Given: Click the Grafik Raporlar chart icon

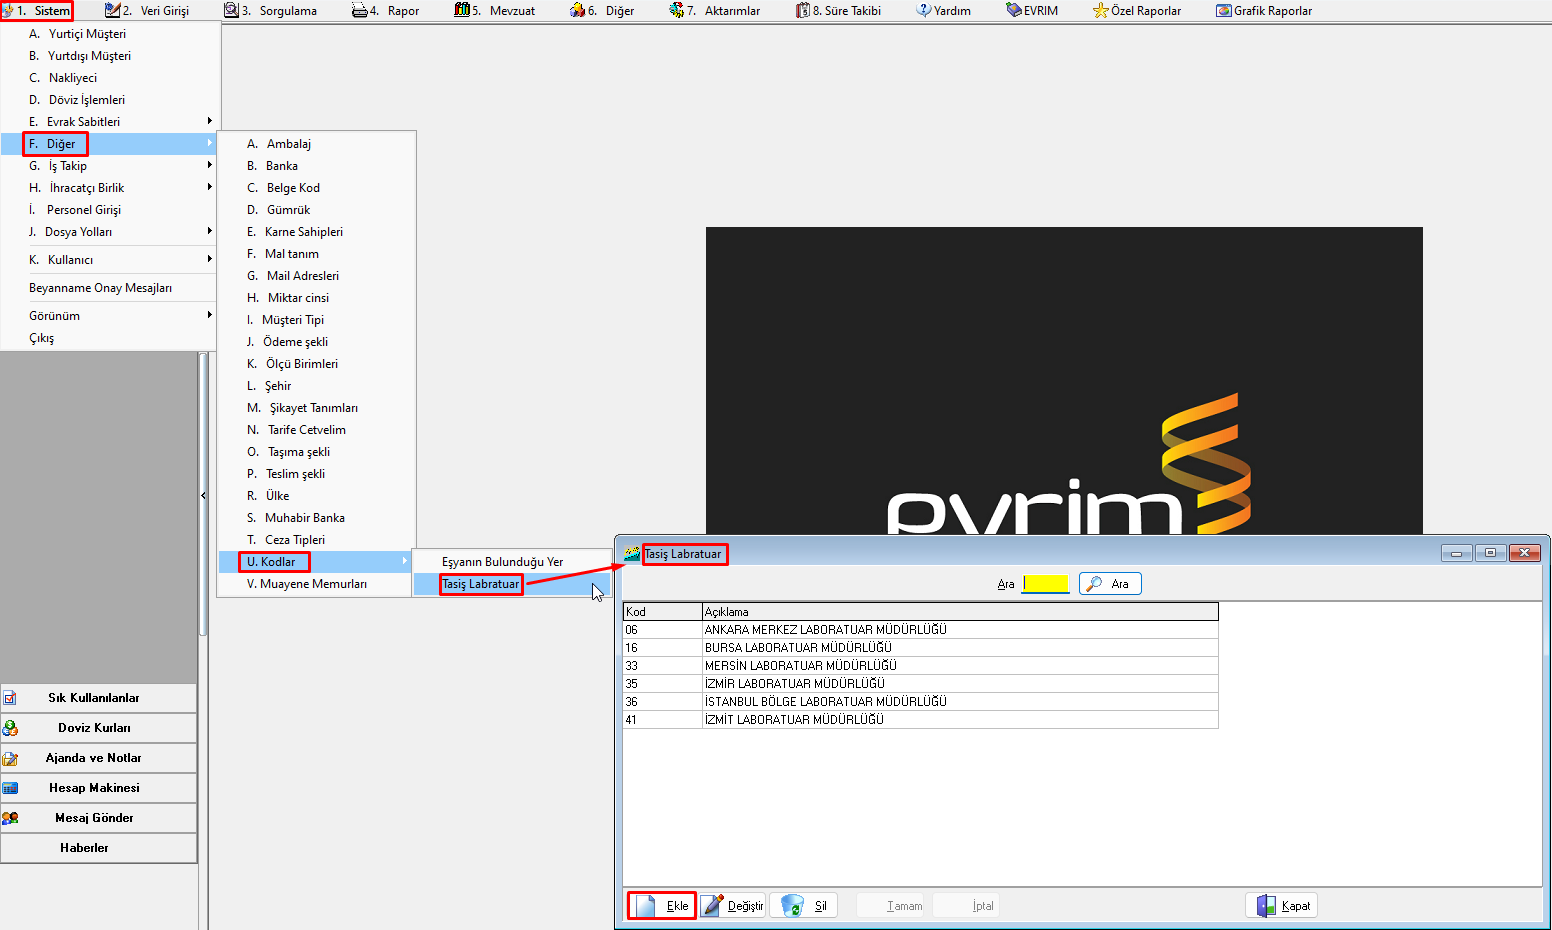Looking at the screenshot, I should [x=1224, y=11].
